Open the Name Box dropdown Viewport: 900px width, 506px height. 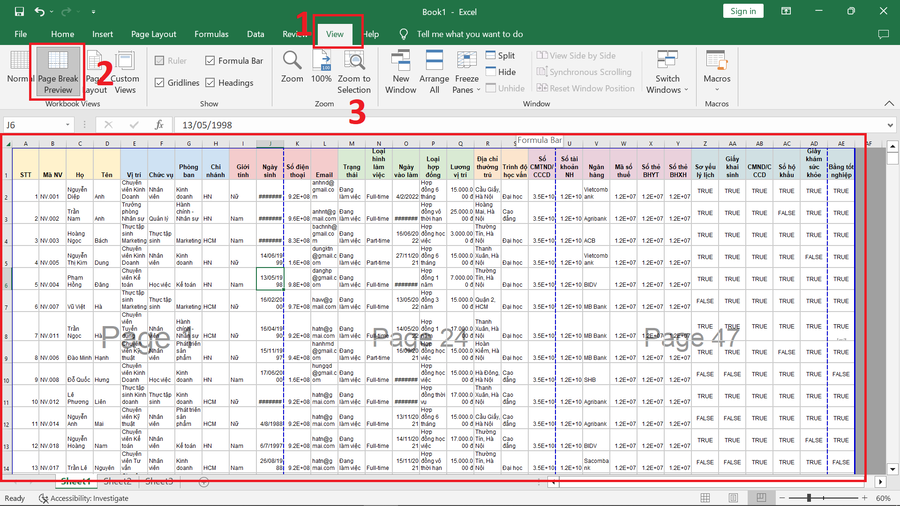68,124
